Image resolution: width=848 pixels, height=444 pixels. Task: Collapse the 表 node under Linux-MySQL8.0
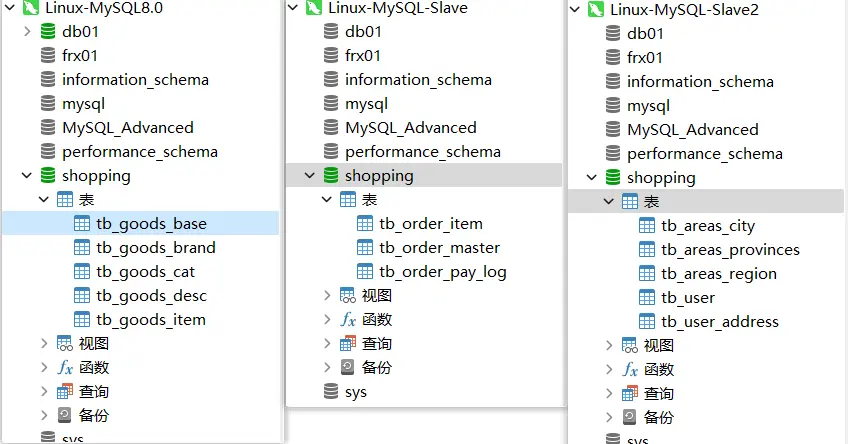[x=44, y=200]
